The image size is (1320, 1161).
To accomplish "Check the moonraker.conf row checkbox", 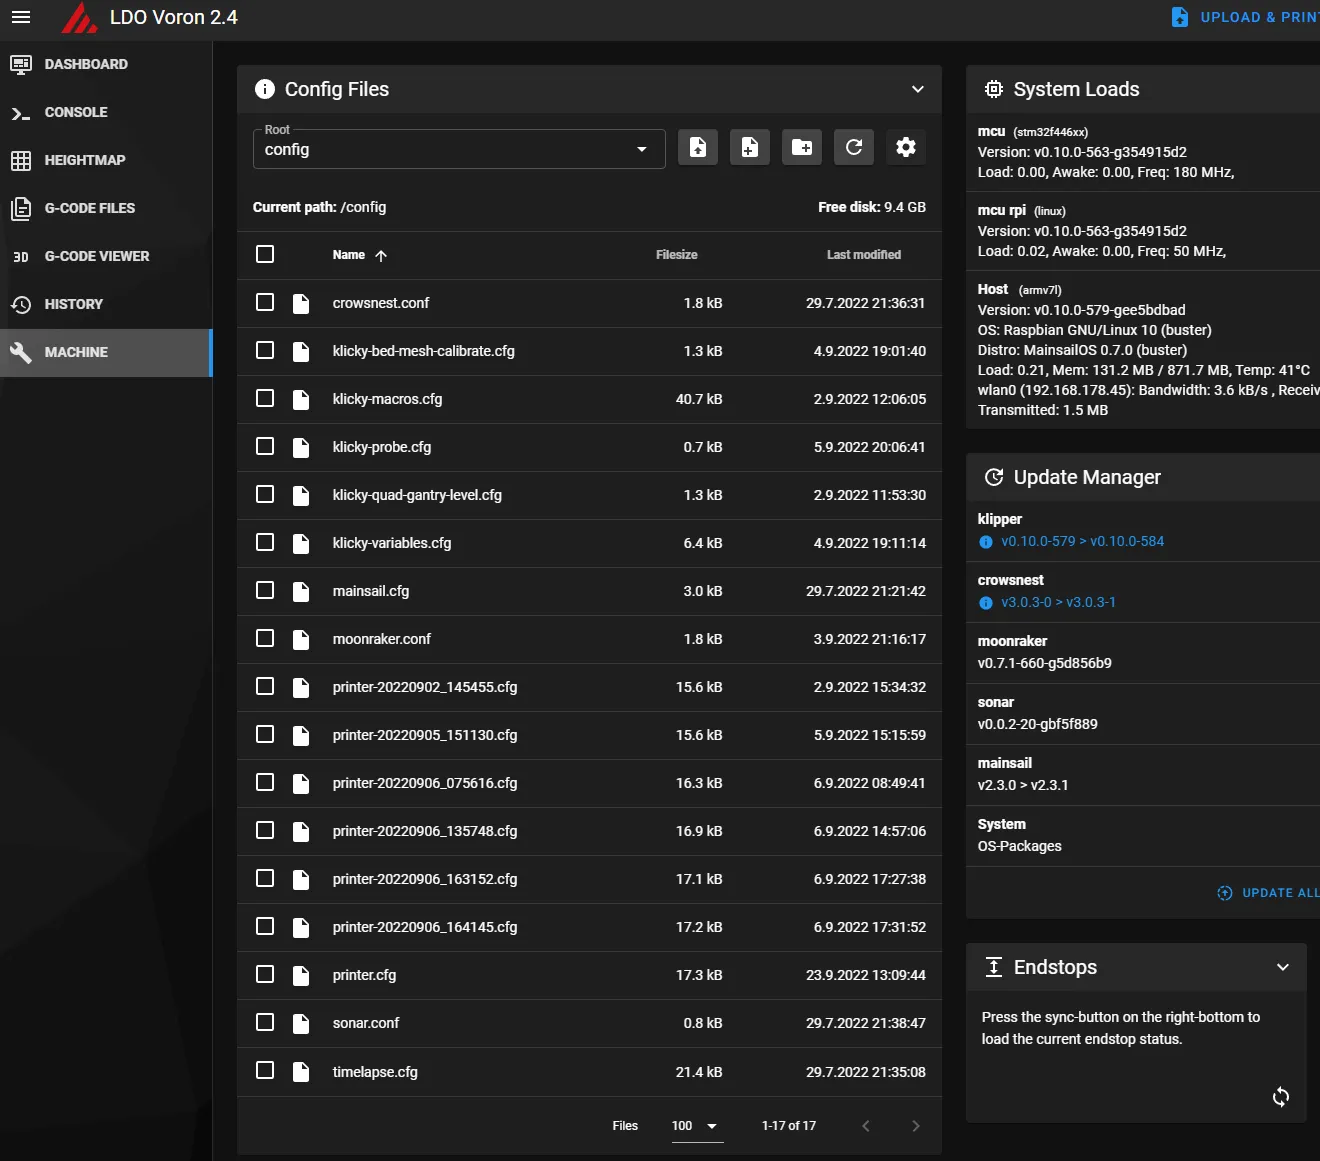I will (265, 638).
